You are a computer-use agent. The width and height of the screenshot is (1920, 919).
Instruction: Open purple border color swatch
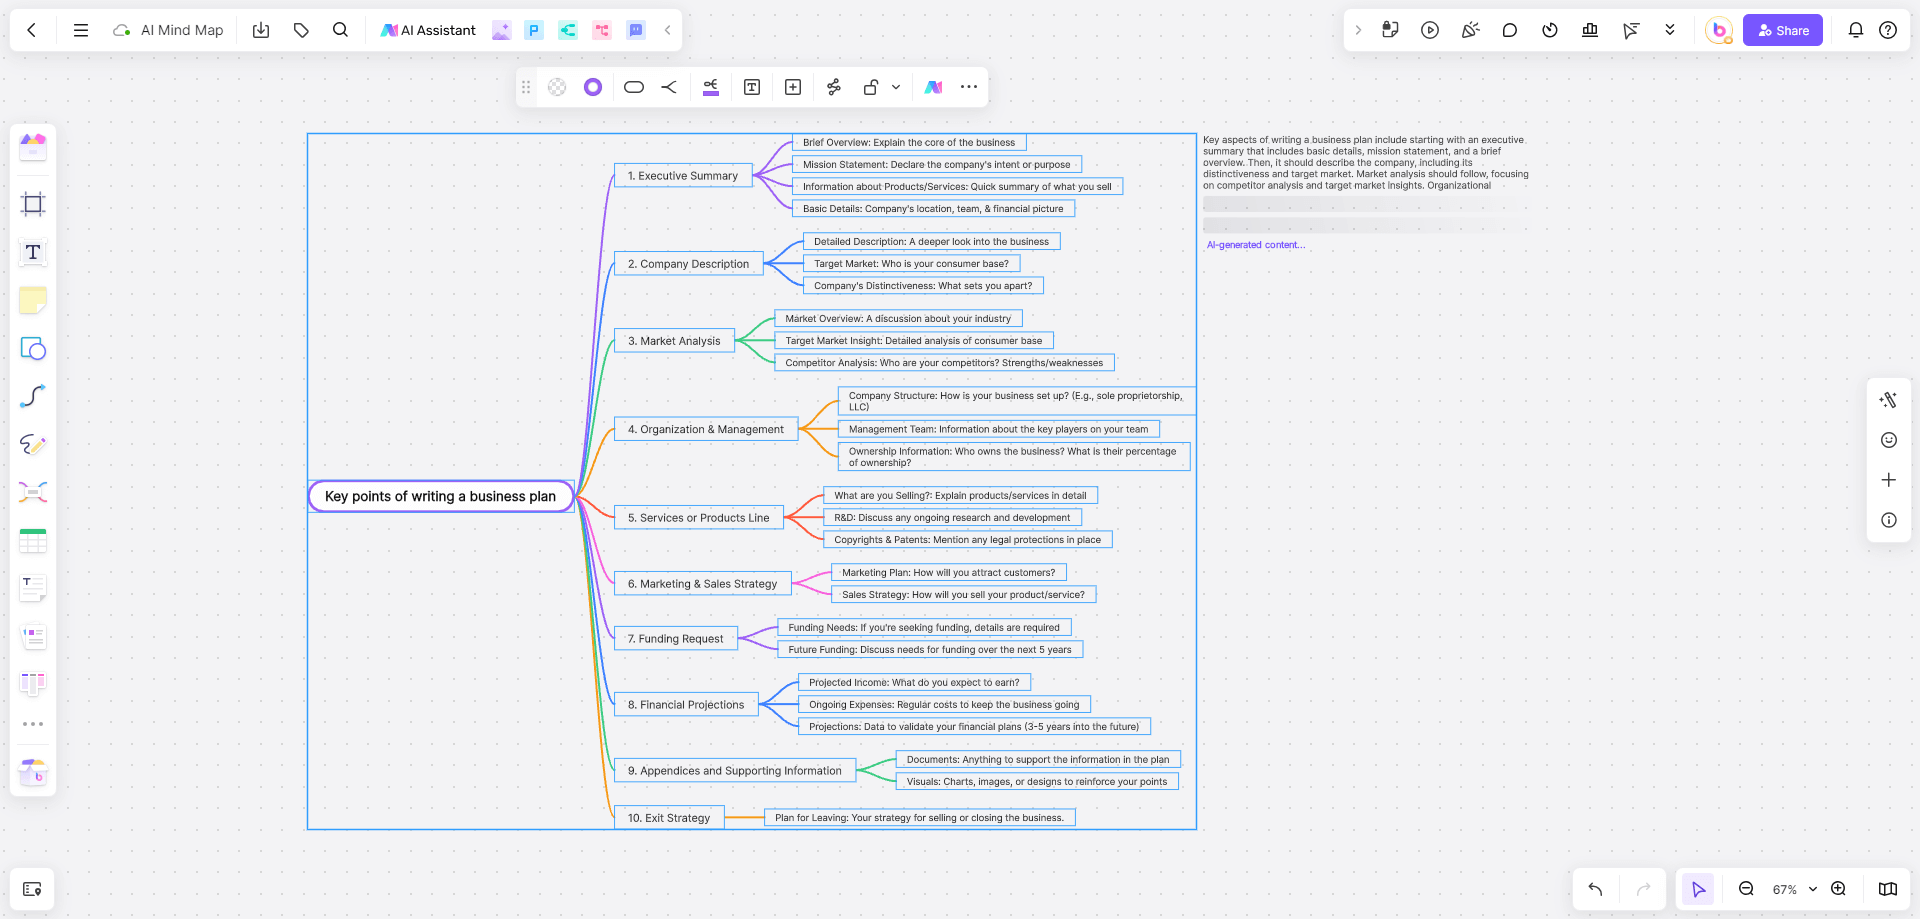[x=593, y=87]
